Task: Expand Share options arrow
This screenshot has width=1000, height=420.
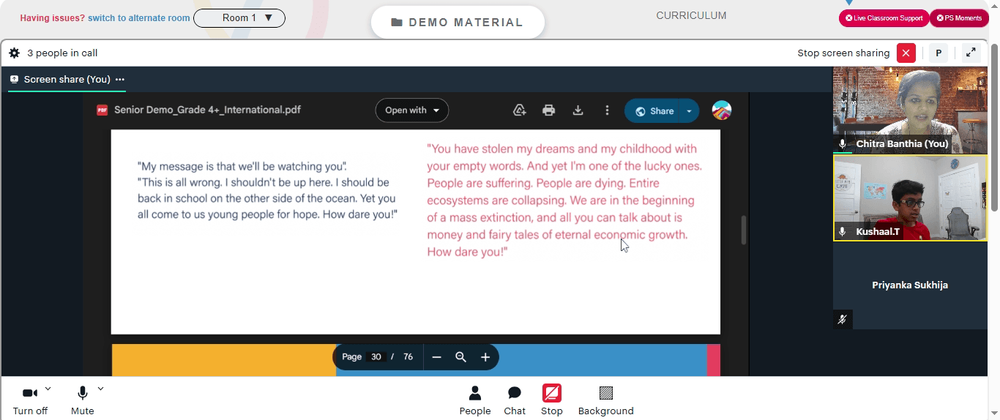Action: click(689, 111)
